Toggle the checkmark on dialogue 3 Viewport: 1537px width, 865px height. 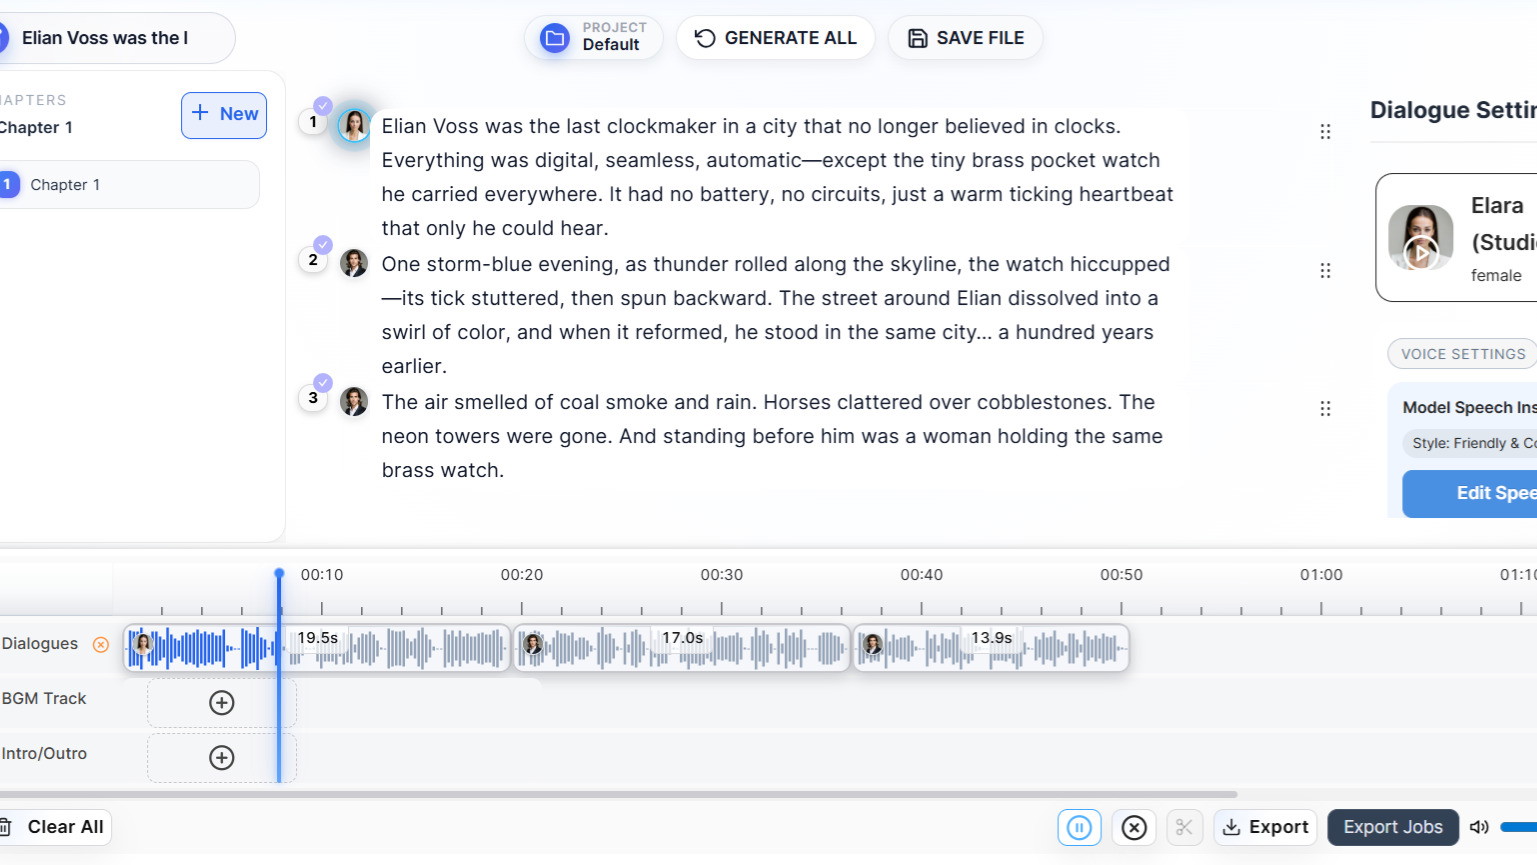323,382
